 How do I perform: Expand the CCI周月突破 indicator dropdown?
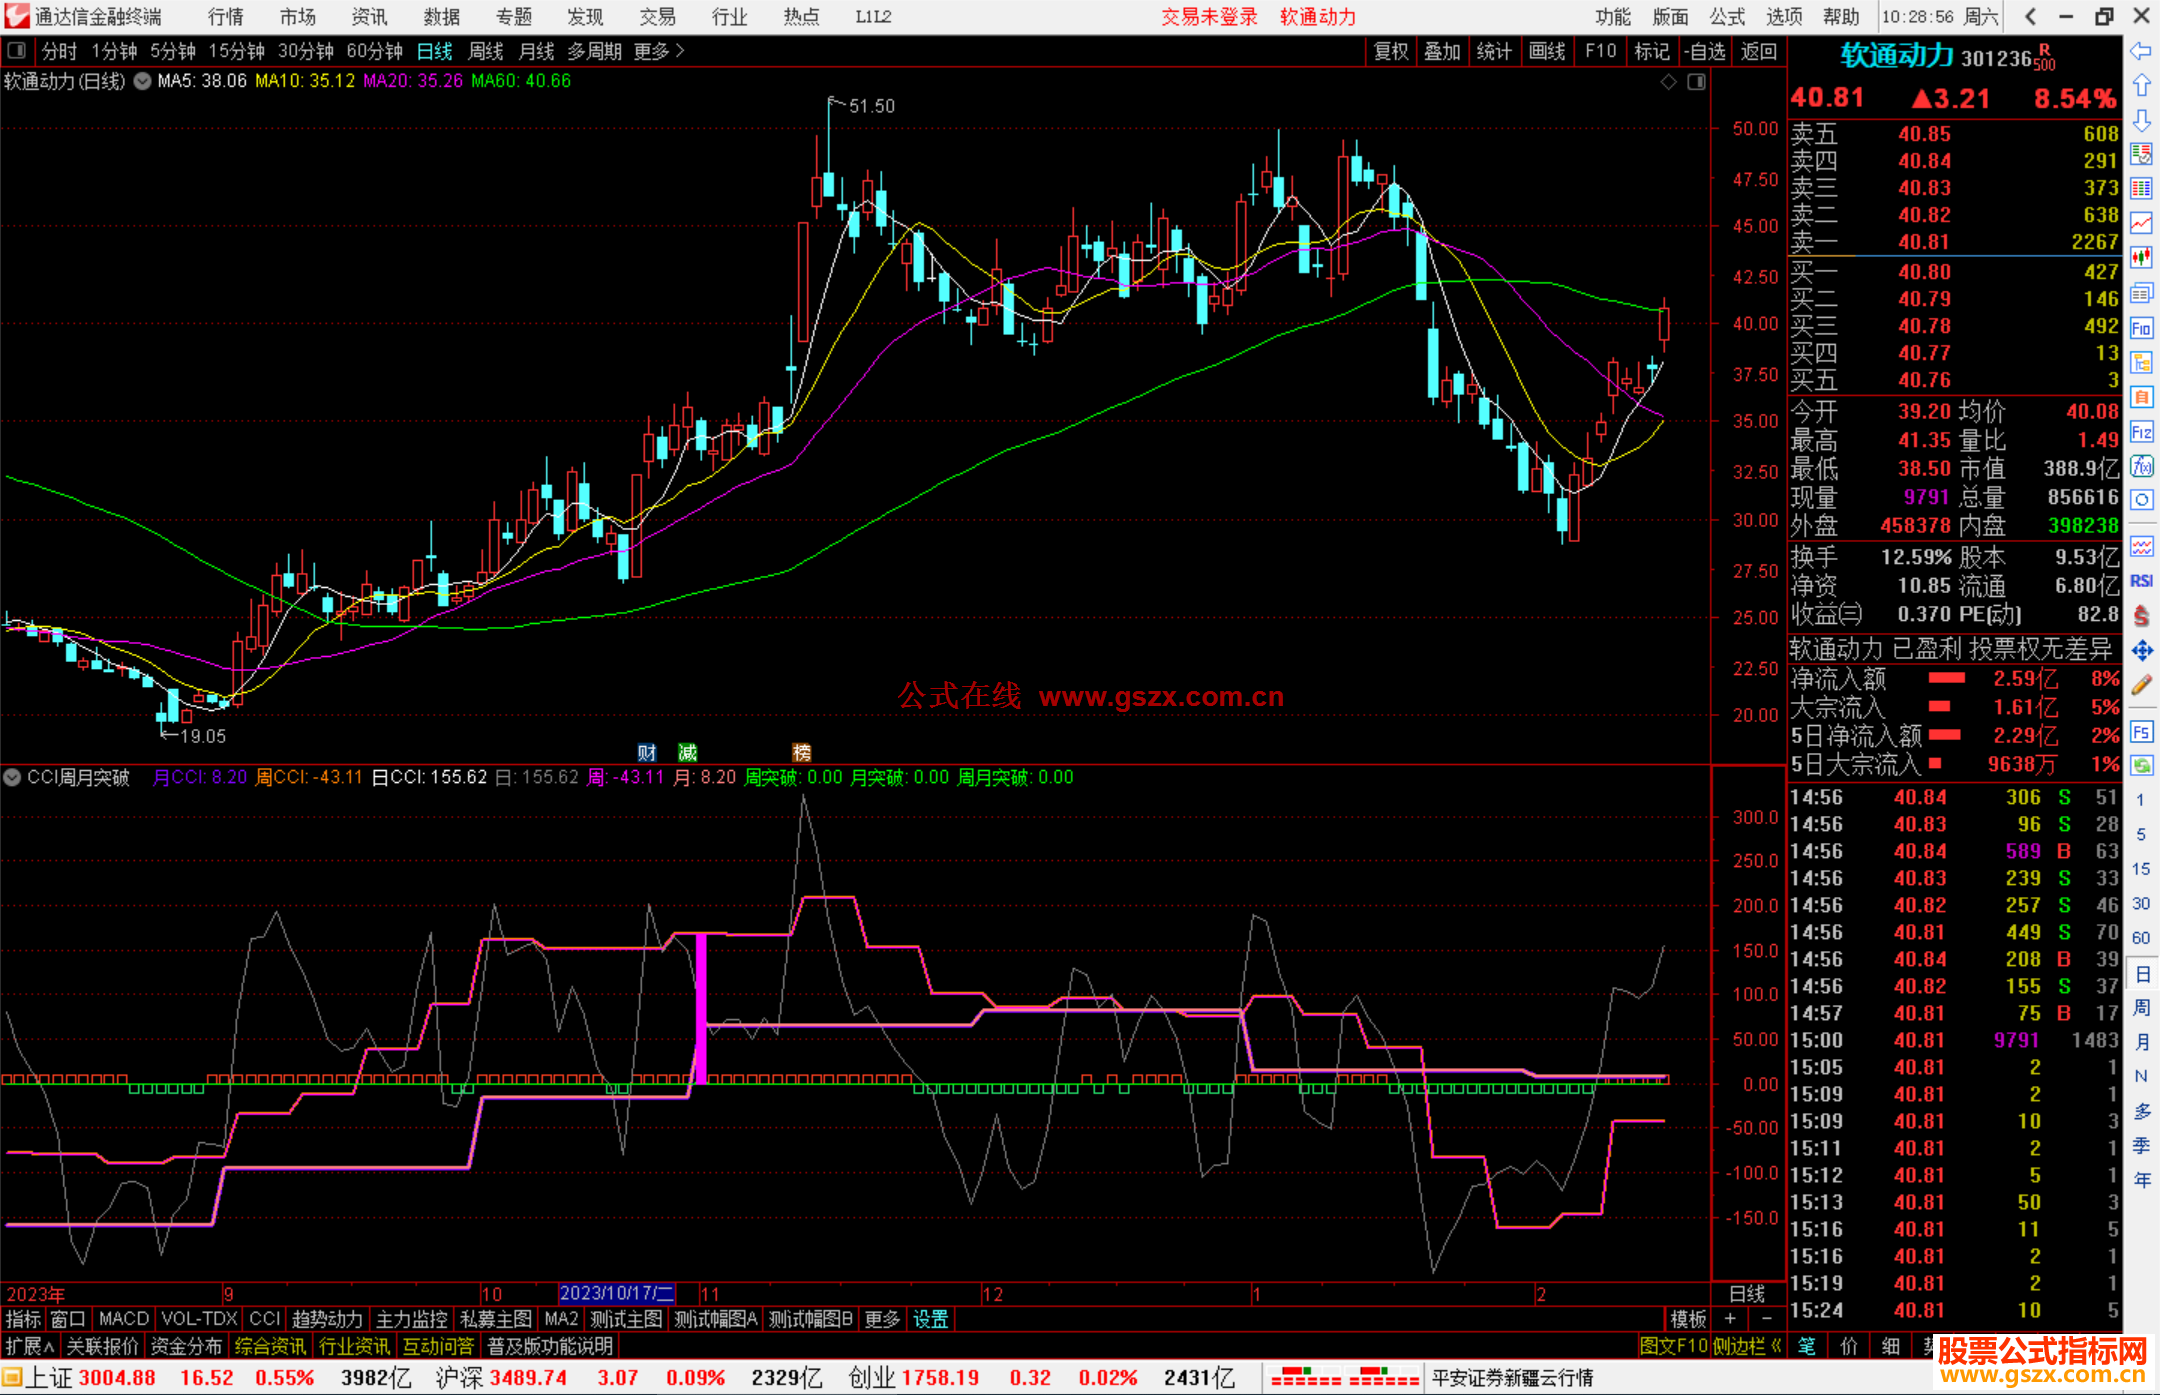pyautogui.click(x=13, y=777)
